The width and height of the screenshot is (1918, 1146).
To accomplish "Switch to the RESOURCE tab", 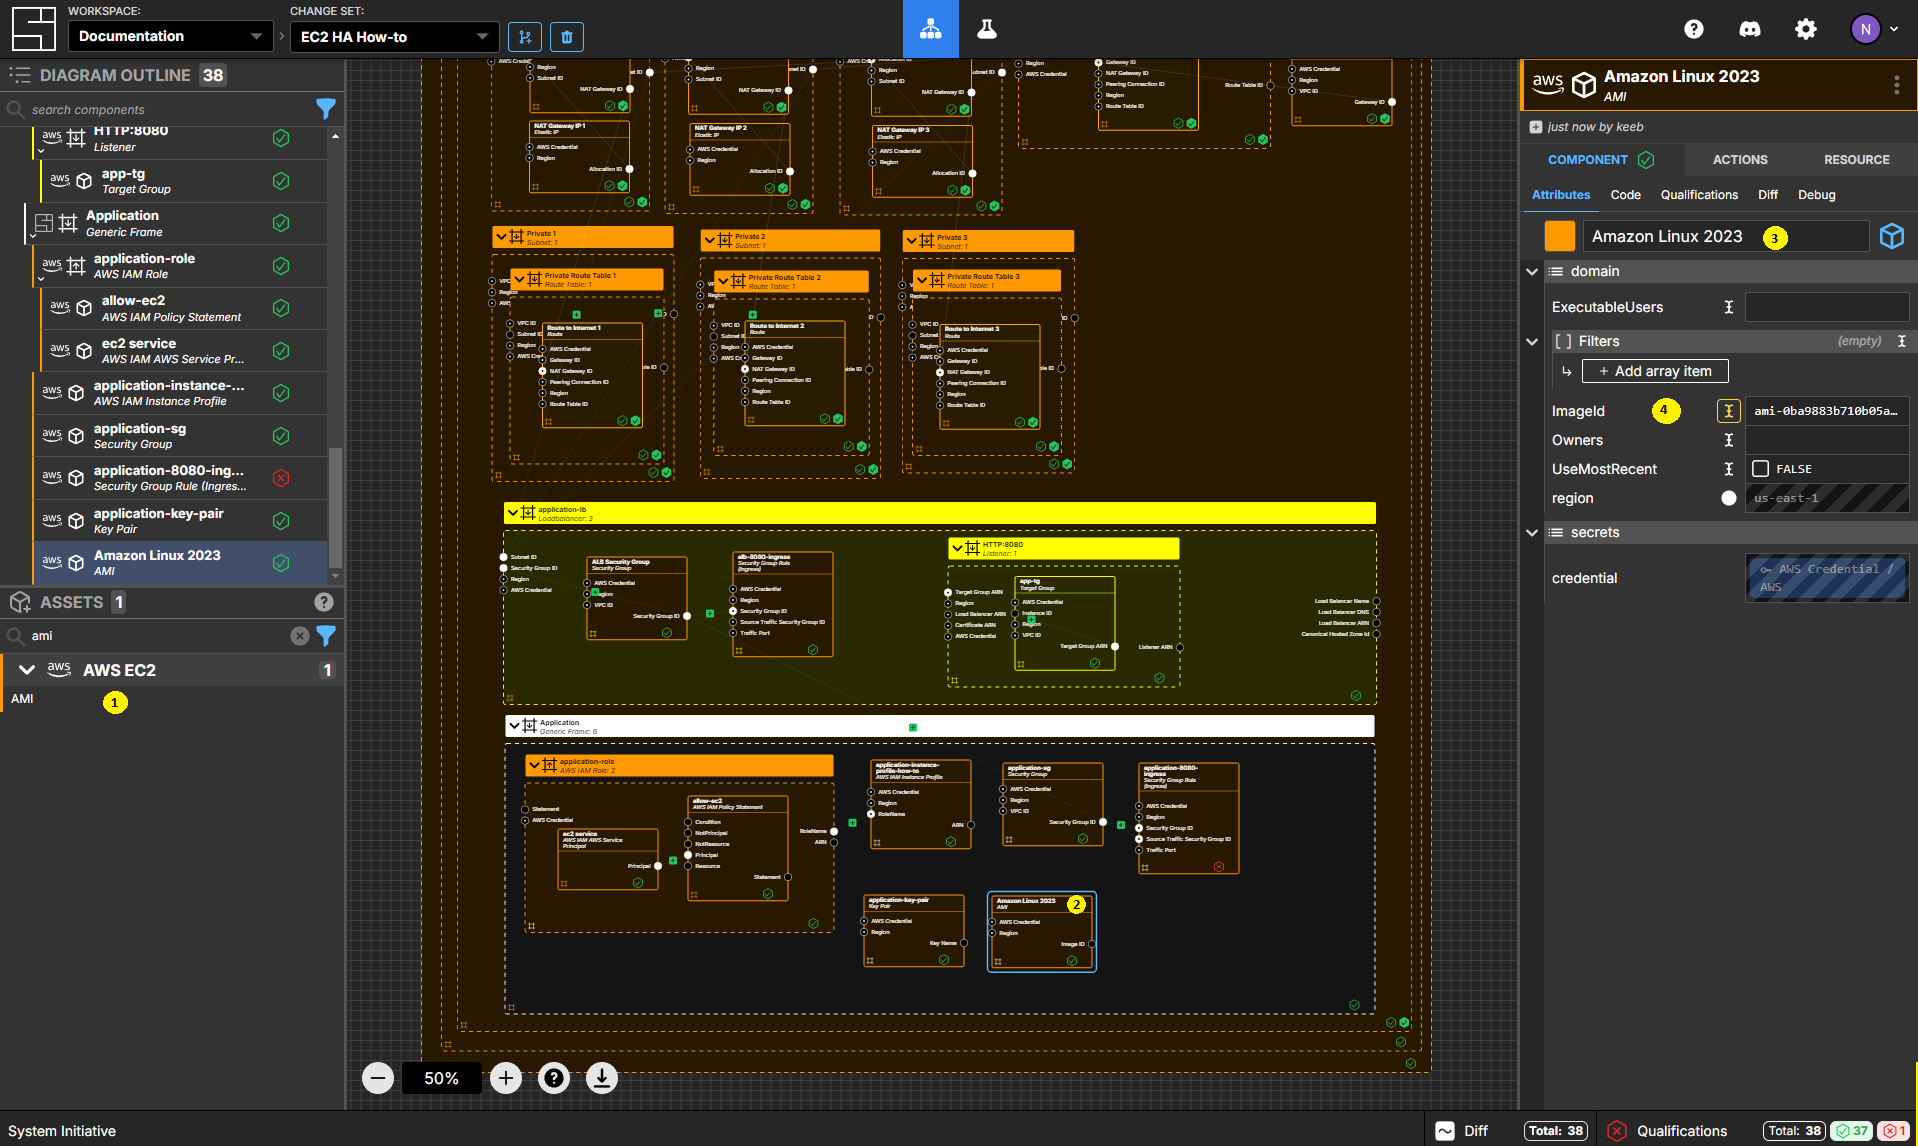I will (1856, 160).
